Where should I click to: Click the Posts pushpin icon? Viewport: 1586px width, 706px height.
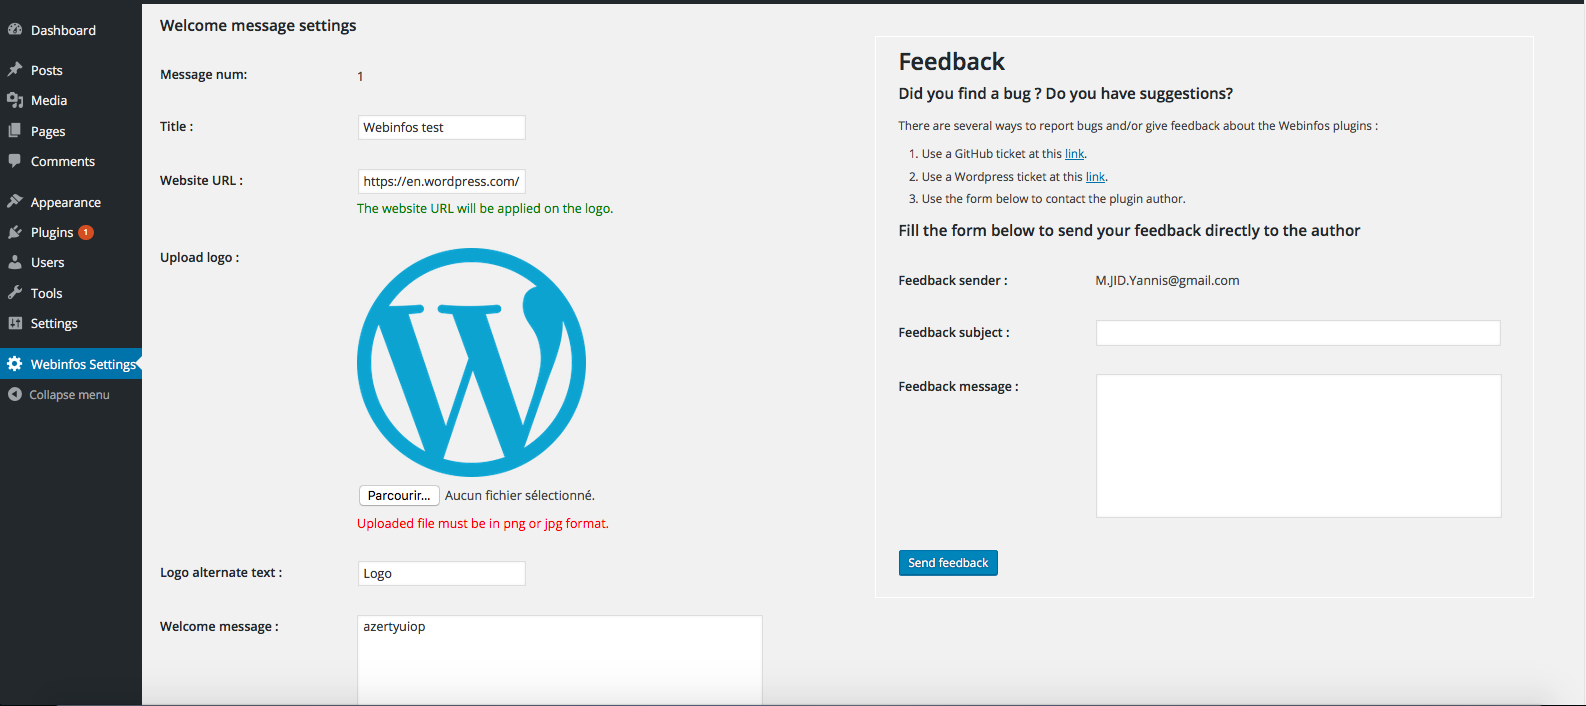pyautogui.click(x=15, y=70)
